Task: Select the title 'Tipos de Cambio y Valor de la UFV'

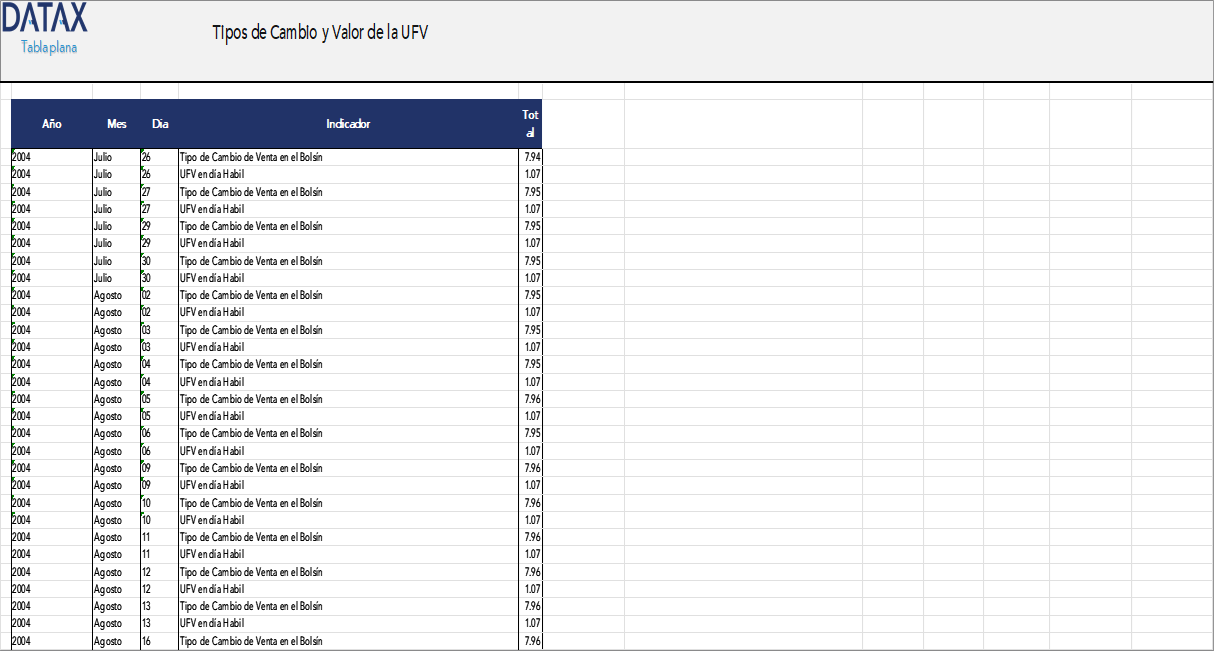Action: click(x=320, y=33)
